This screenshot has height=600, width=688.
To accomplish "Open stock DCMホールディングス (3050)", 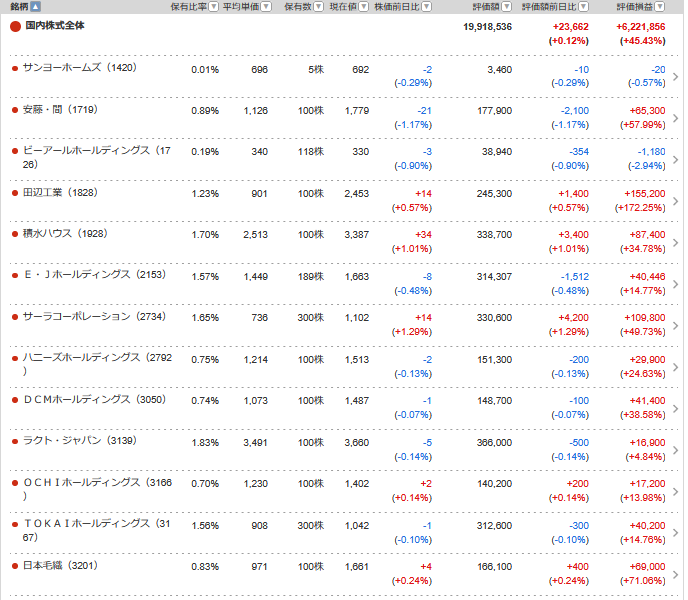I will tap(94, 399).
